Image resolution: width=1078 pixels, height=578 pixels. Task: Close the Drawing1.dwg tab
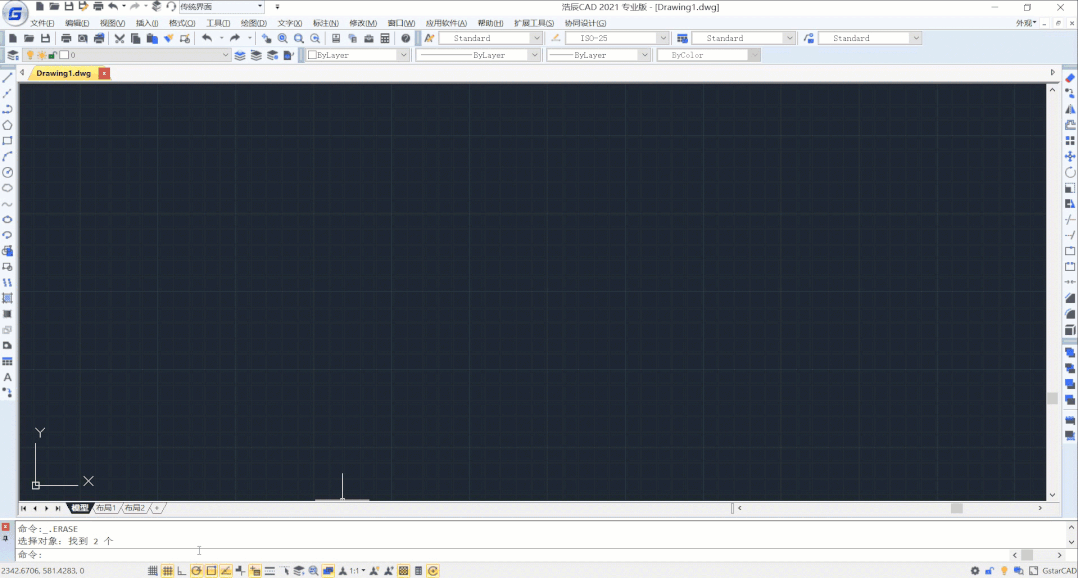click(x=104, y=73)
